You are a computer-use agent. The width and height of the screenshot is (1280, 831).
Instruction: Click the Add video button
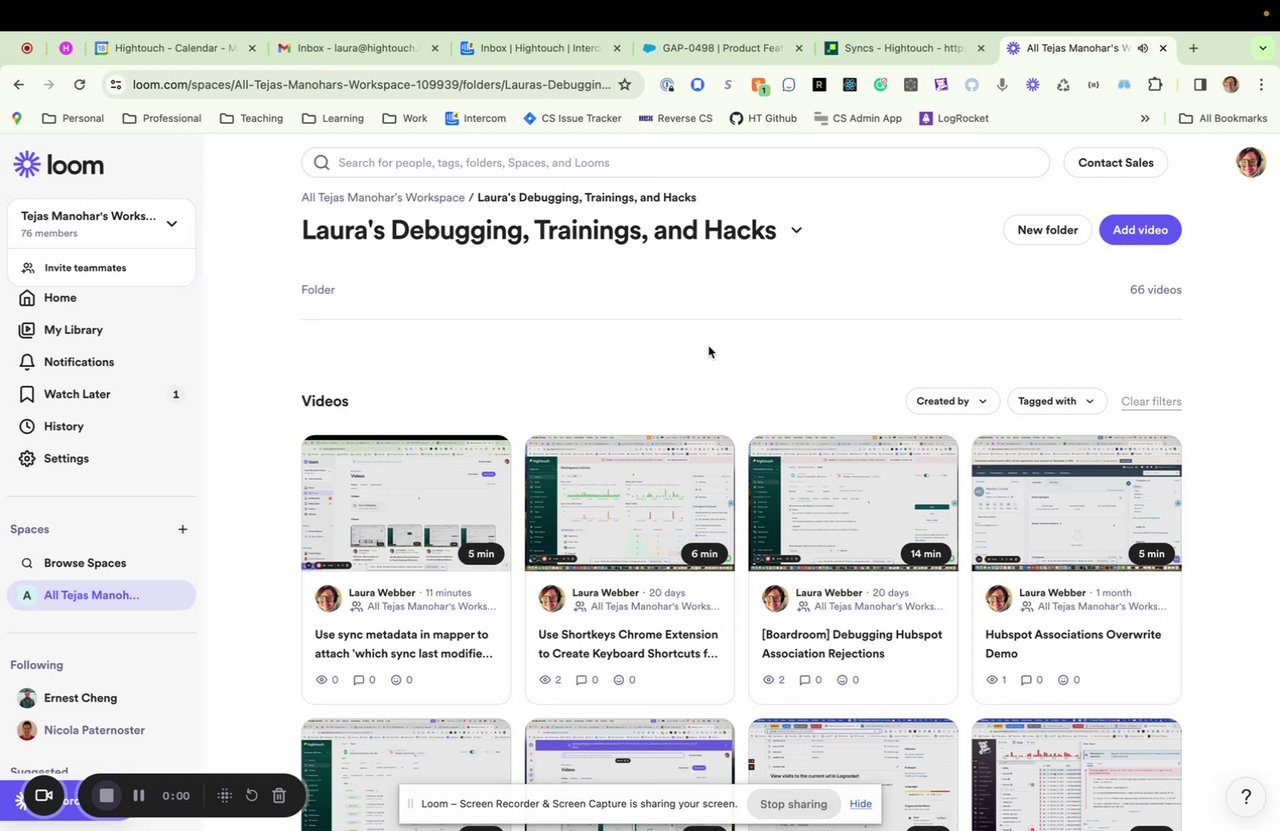(1140, 230)
